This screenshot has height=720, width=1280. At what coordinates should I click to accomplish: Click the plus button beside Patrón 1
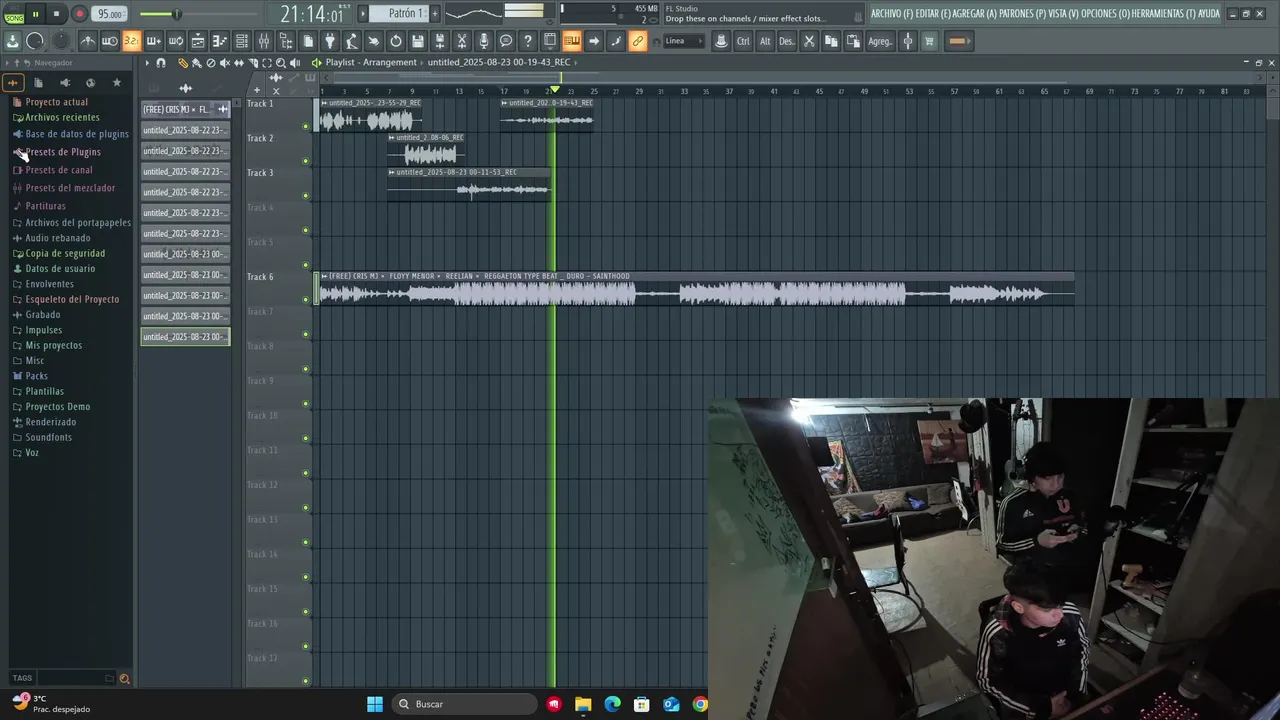(x=435, y=14)
